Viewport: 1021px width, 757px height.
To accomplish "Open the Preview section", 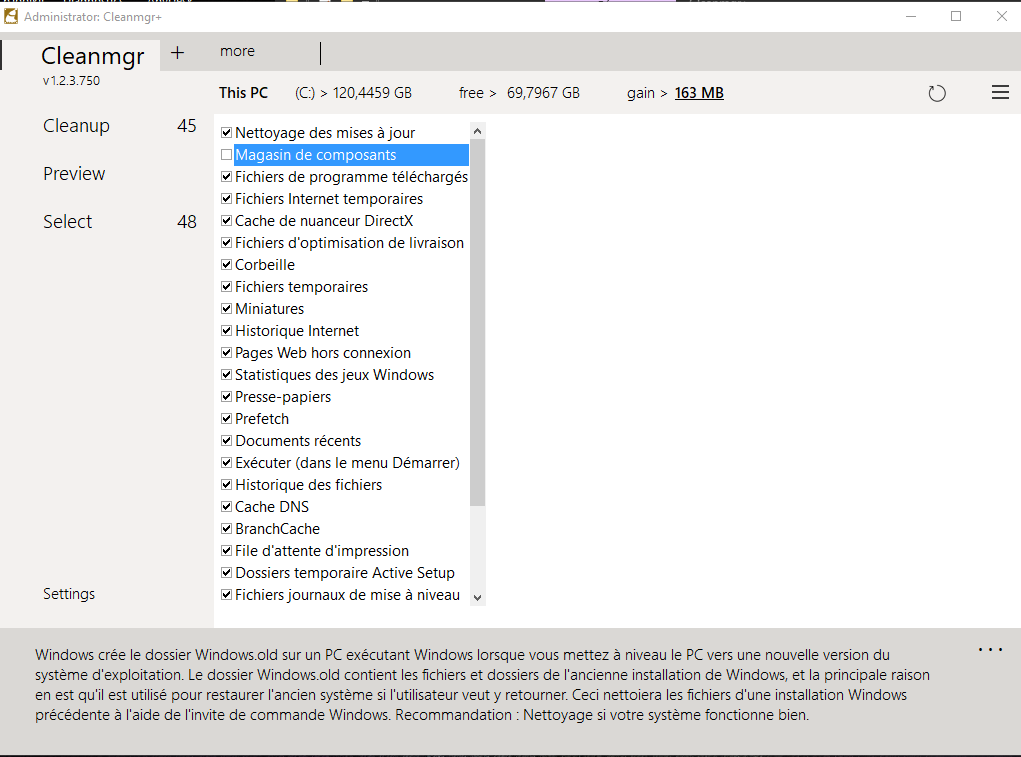I will tap(74, 174).
